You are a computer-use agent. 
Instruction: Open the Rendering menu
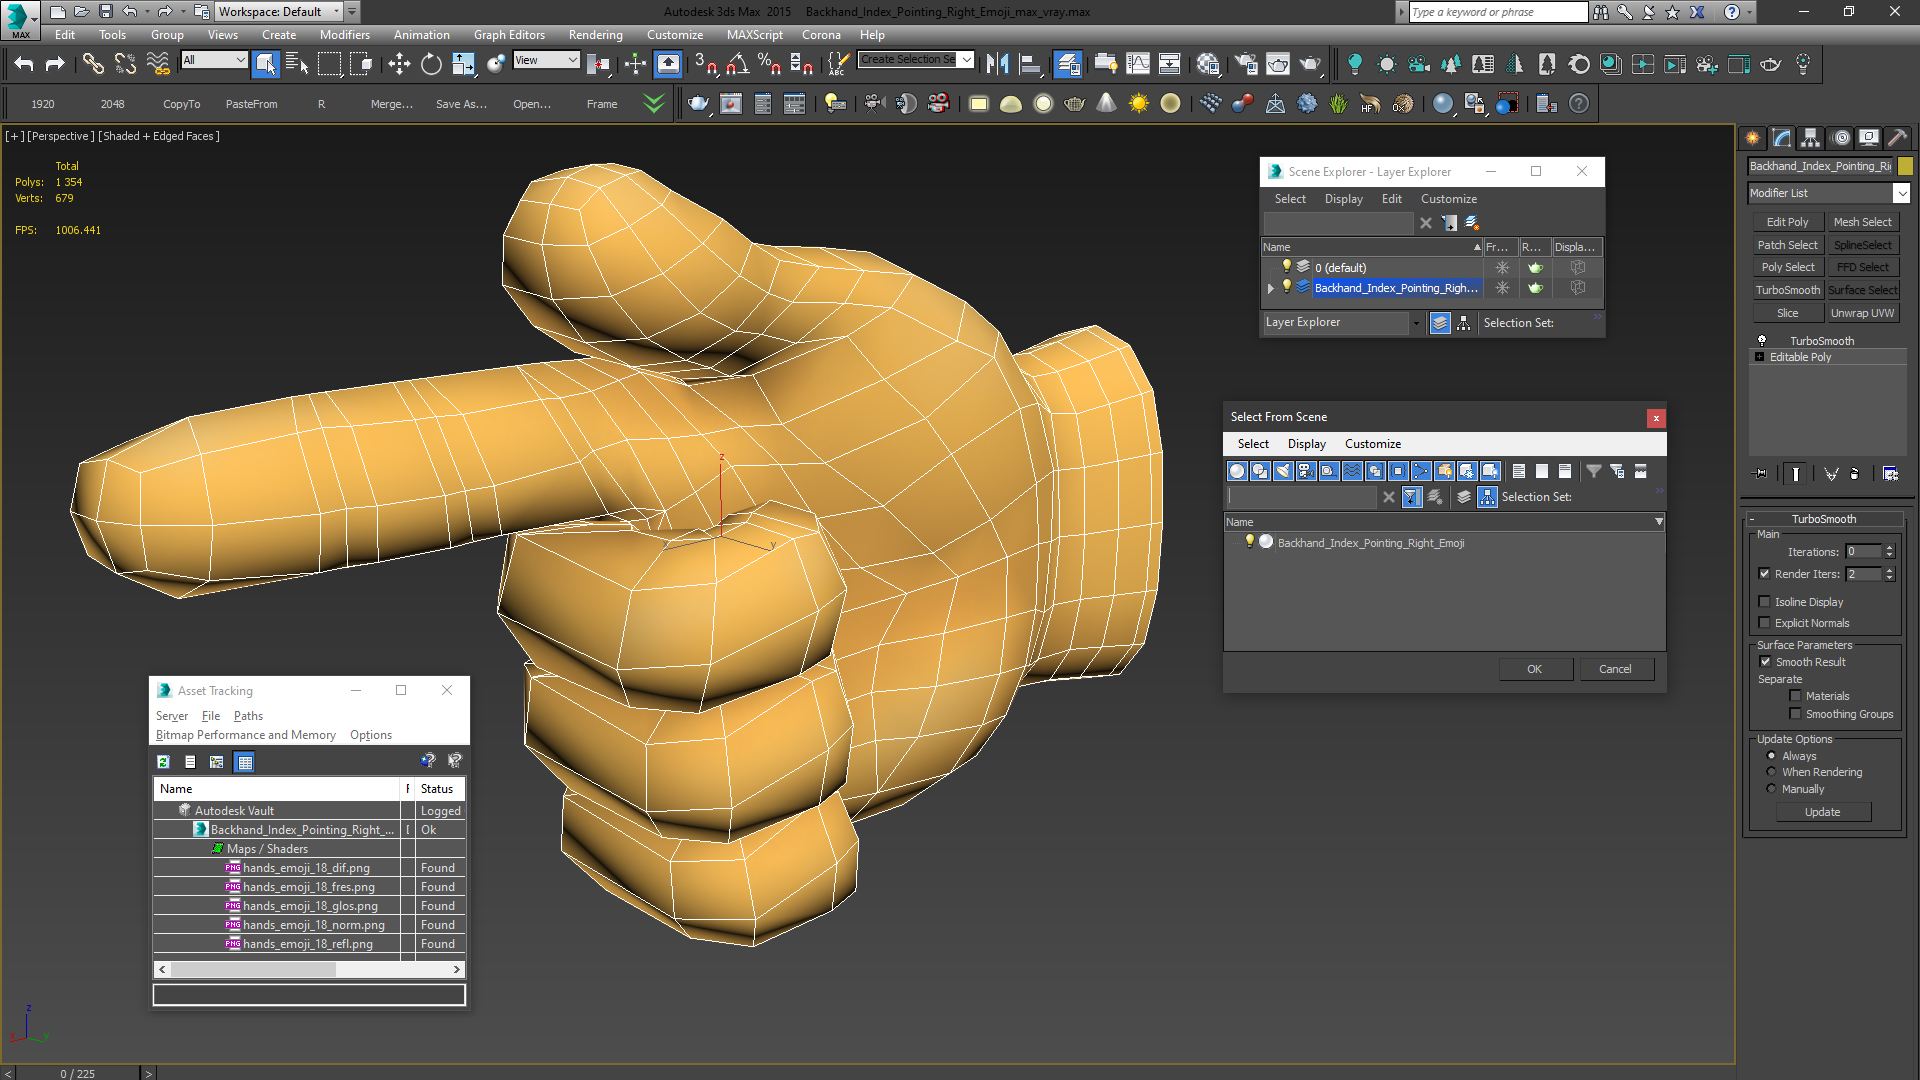[595, 35]
